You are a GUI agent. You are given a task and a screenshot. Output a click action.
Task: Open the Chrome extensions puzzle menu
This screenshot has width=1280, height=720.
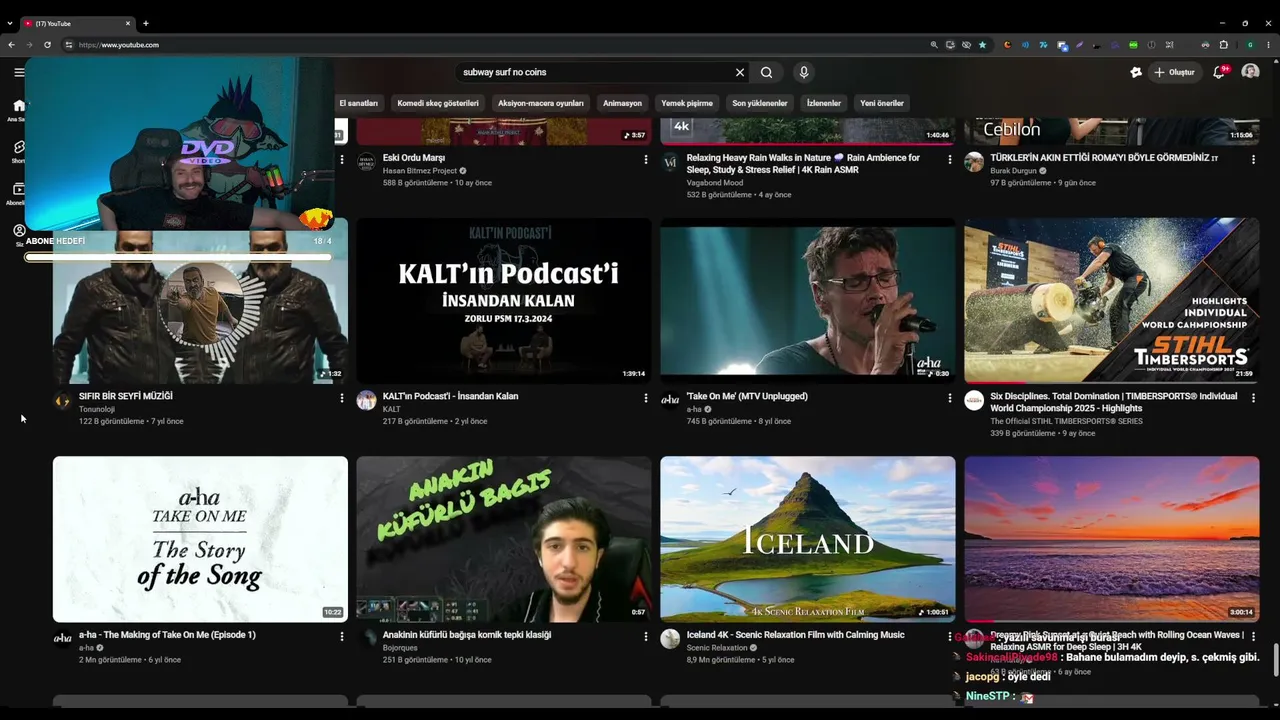(1223, 45)
